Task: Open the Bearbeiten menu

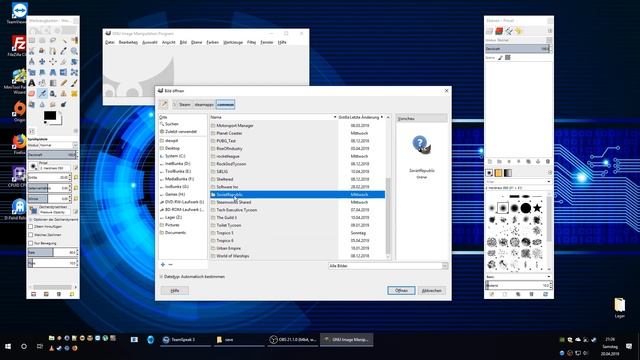Action: click(128, 42)
